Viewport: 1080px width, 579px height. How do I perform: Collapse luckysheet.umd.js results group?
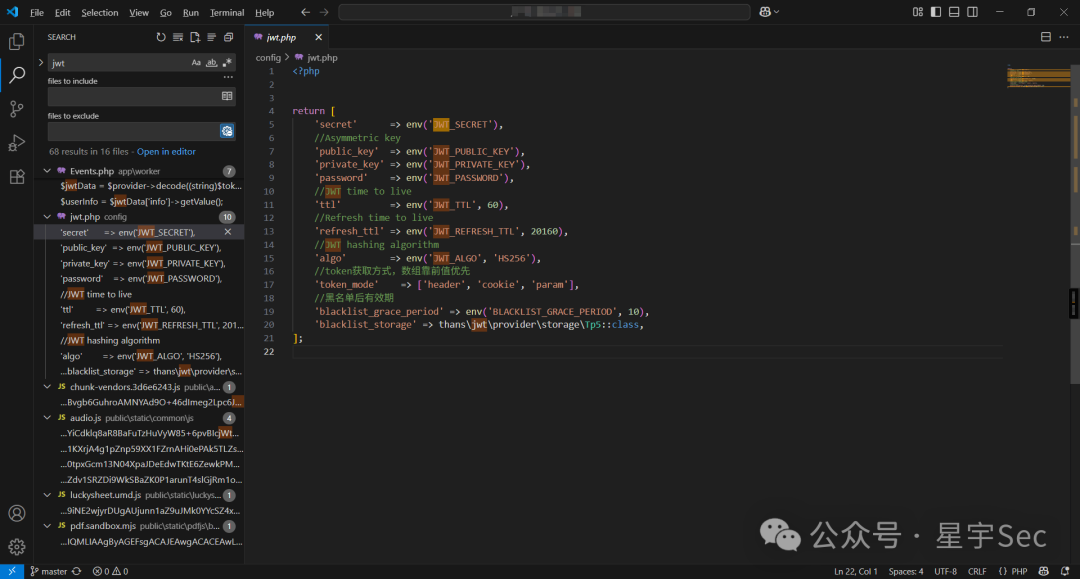point(47,495)
